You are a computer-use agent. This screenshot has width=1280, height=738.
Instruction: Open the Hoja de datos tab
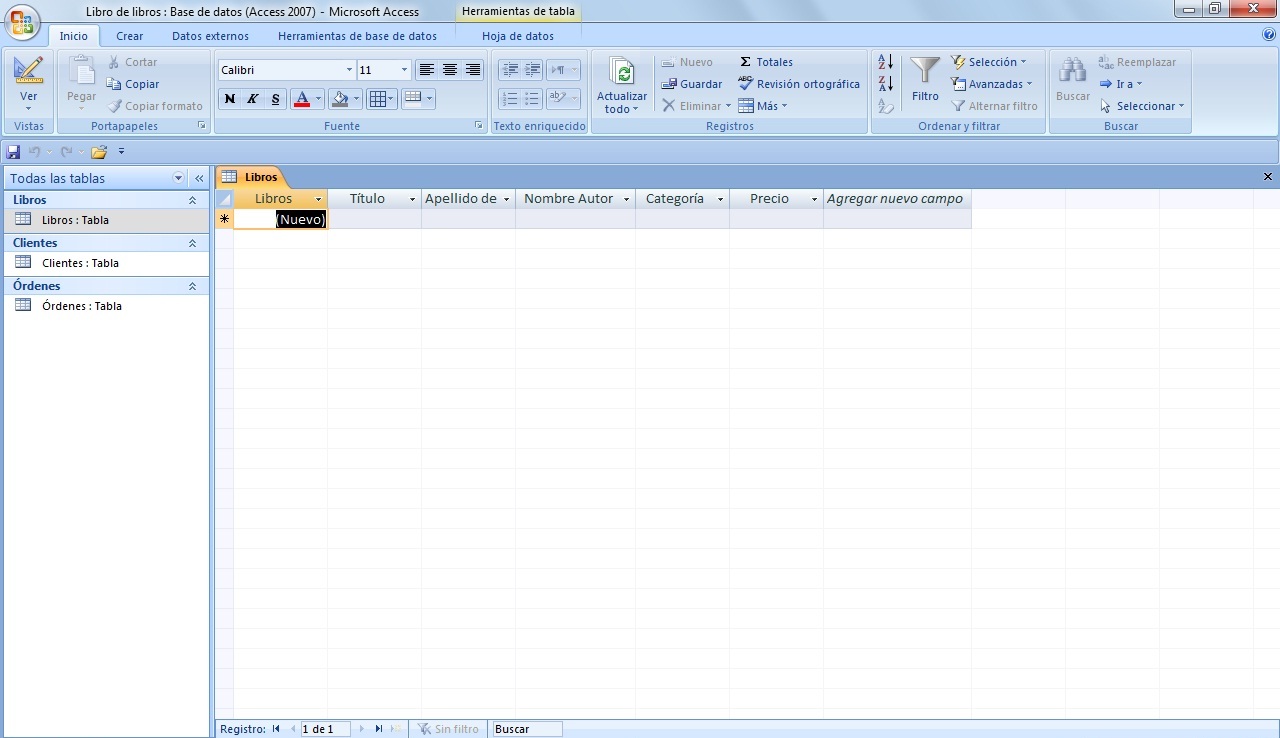(517, 34)
